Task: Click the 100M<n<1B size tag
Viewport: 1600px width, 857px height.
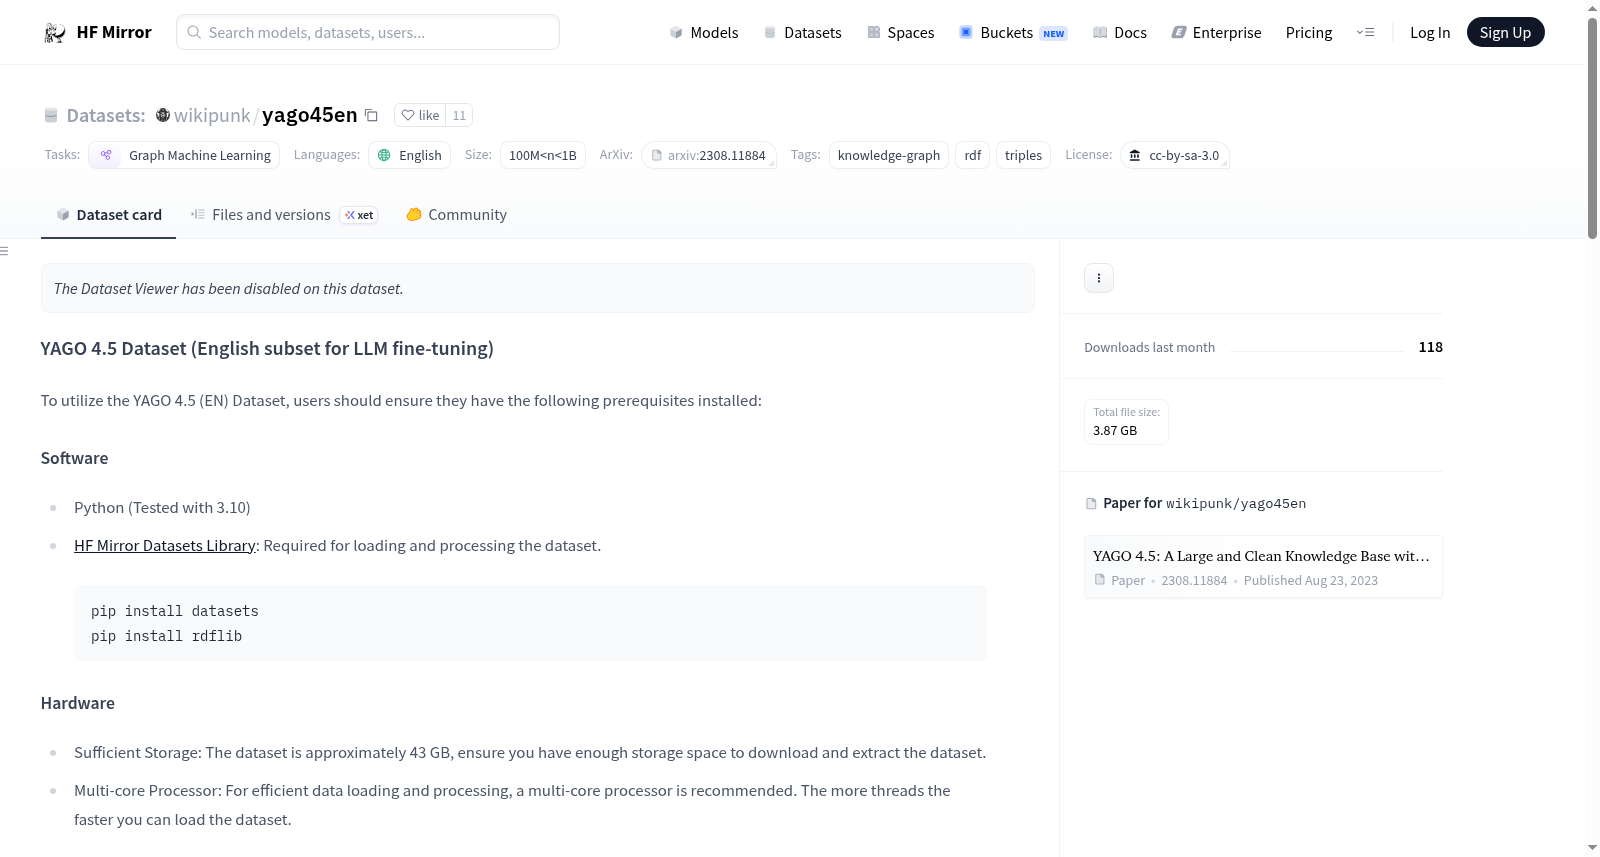Action: 543,155
